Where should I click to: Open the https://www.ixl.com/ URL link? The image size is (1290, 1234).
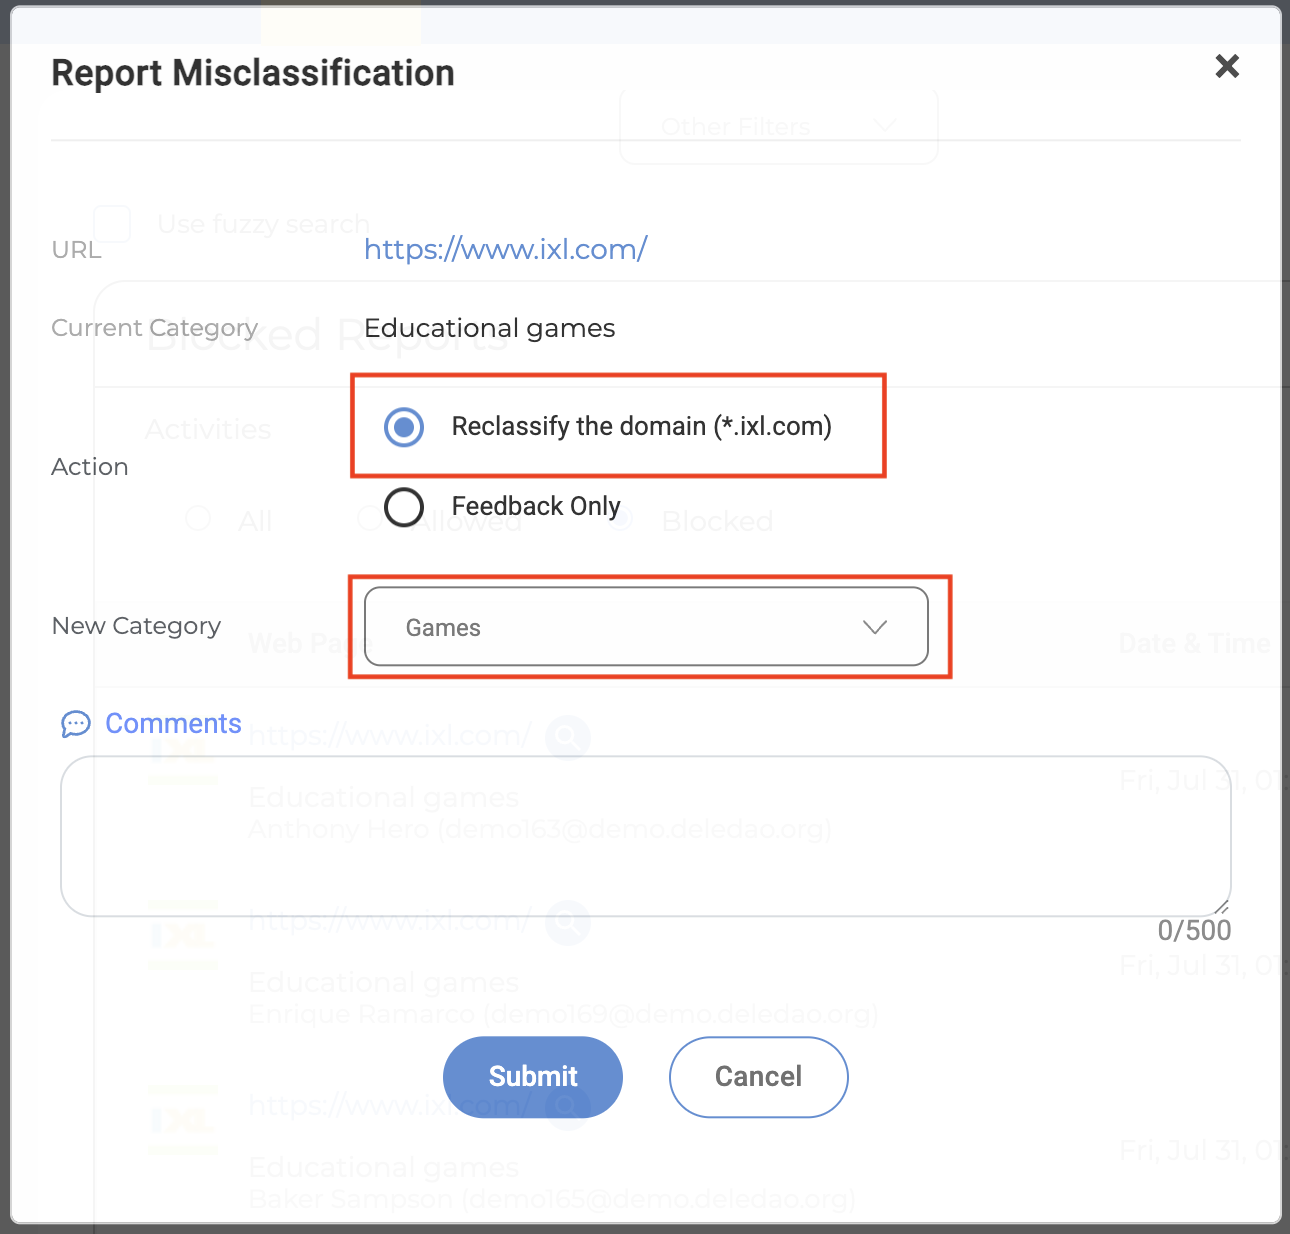505,249
